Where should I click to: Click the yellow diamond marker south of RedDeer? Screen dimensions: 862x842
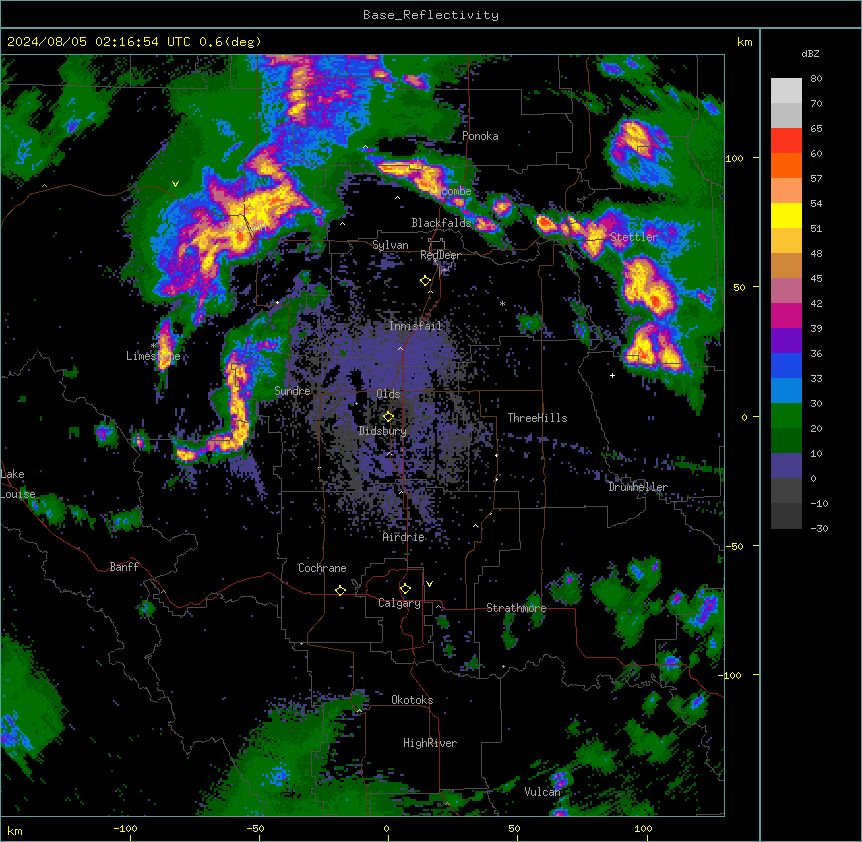point(425,281)
